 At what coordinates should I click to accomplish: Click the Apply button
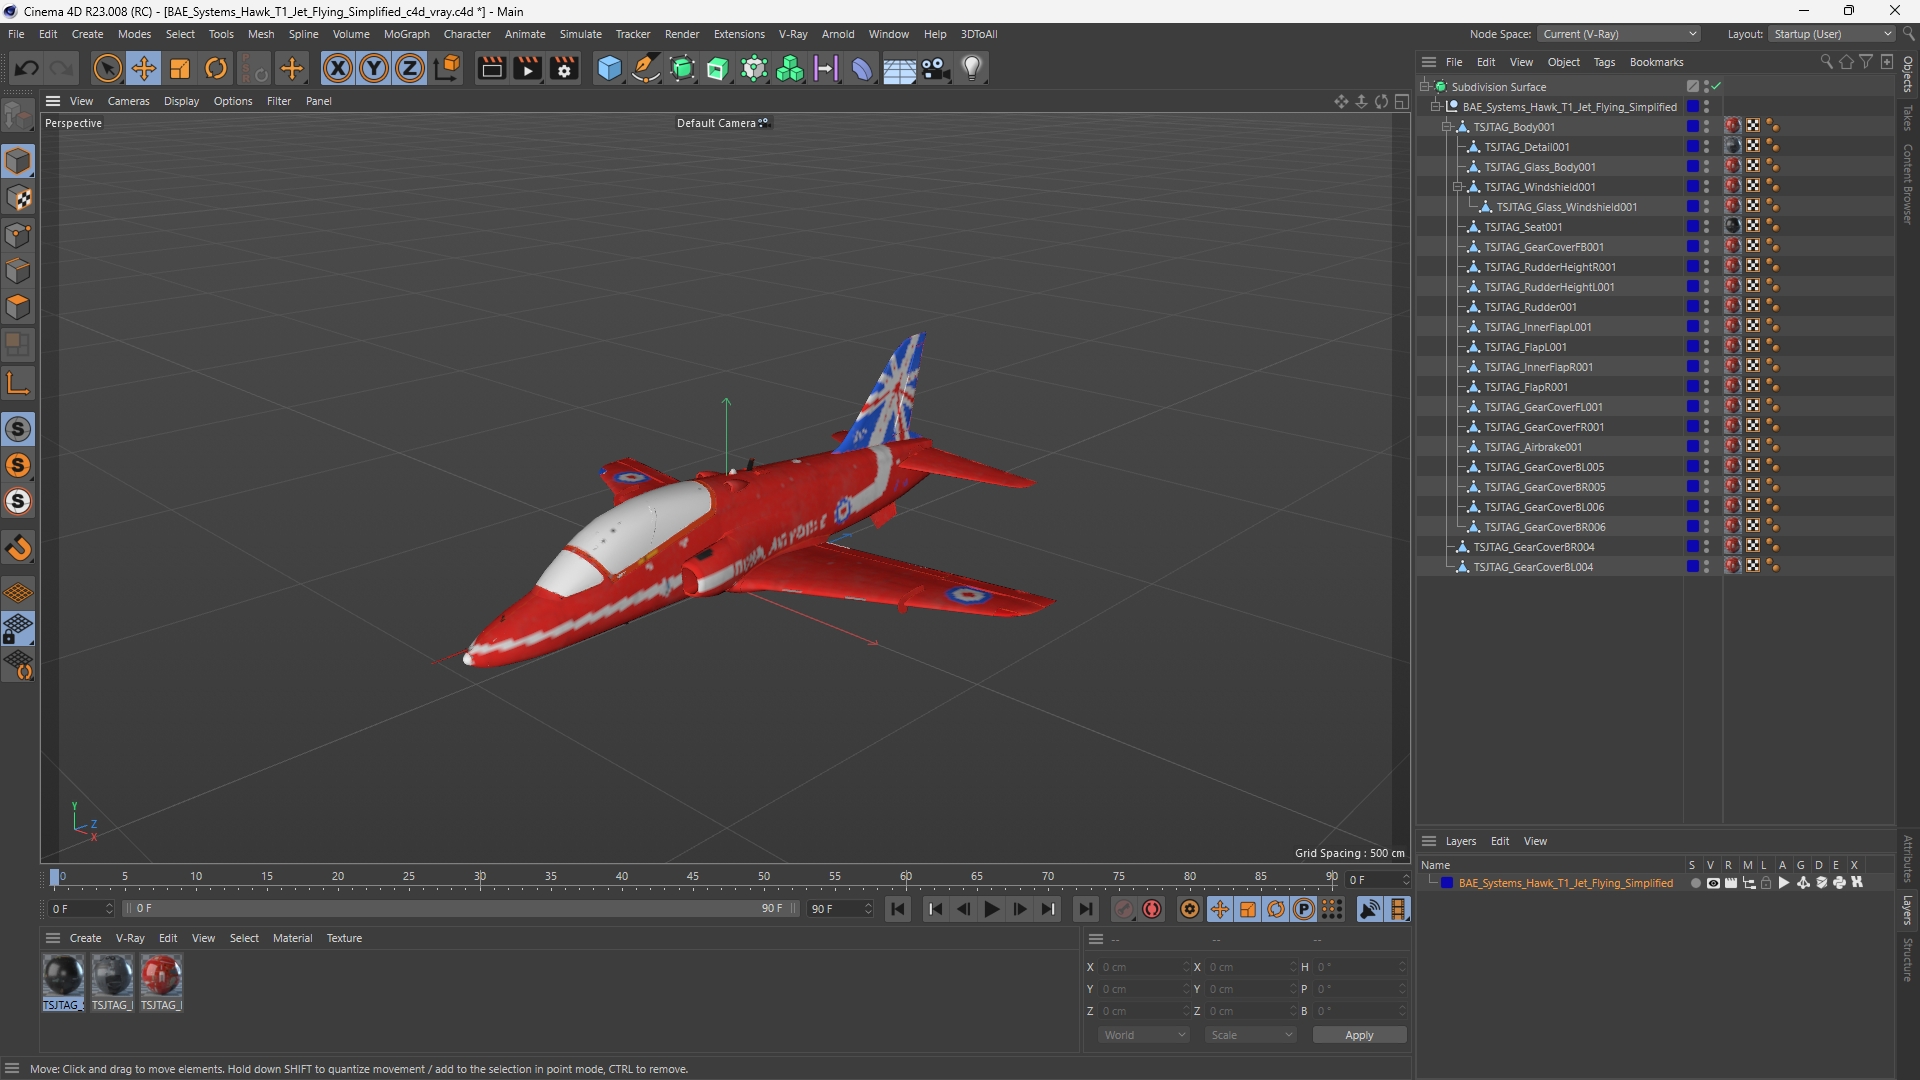pyautogui.click(x=1359, y=1035)
